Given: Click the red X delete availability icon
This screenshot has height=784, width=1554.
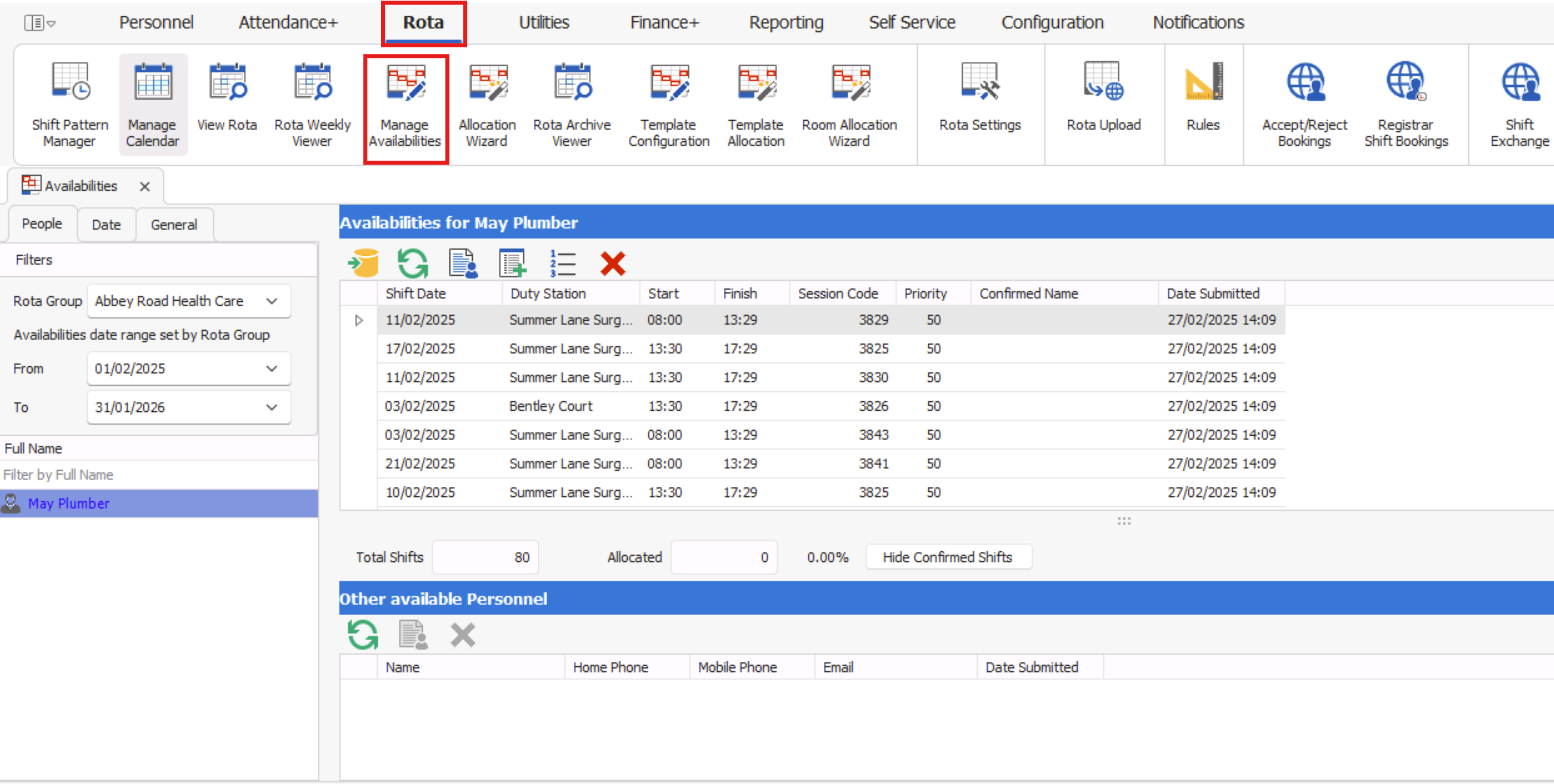Looking at the screenshot, I should 612,264.
